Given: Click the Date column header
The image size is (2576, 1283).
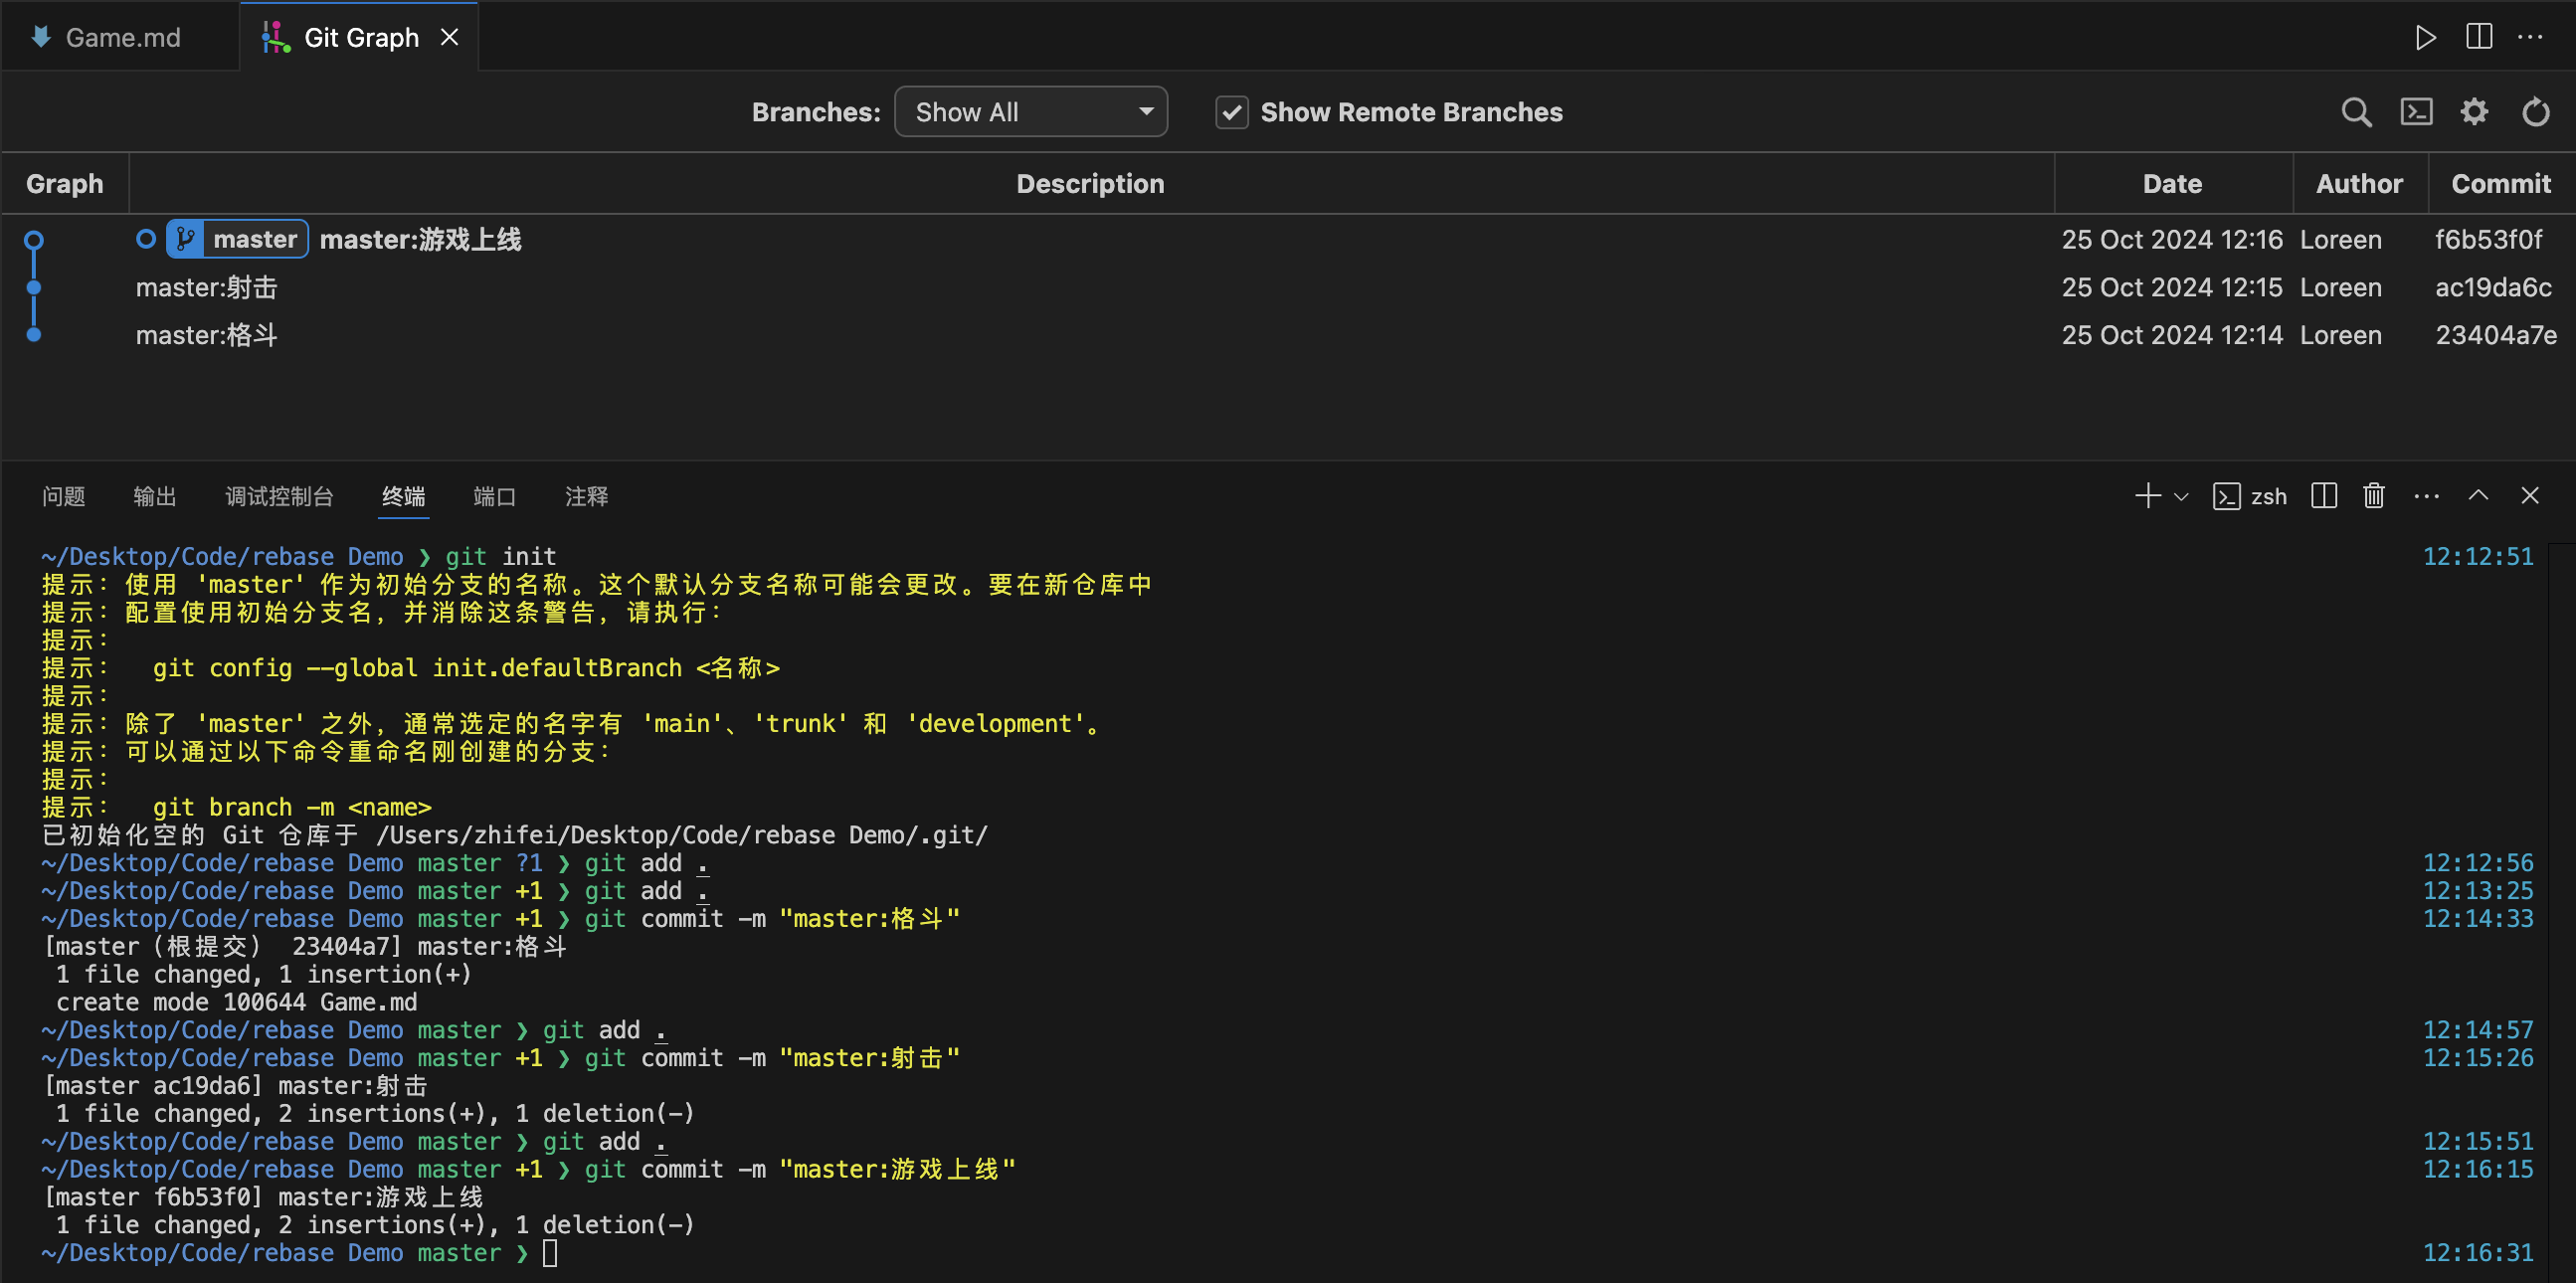Looking at the screenshot, I should coord(2172,184).
